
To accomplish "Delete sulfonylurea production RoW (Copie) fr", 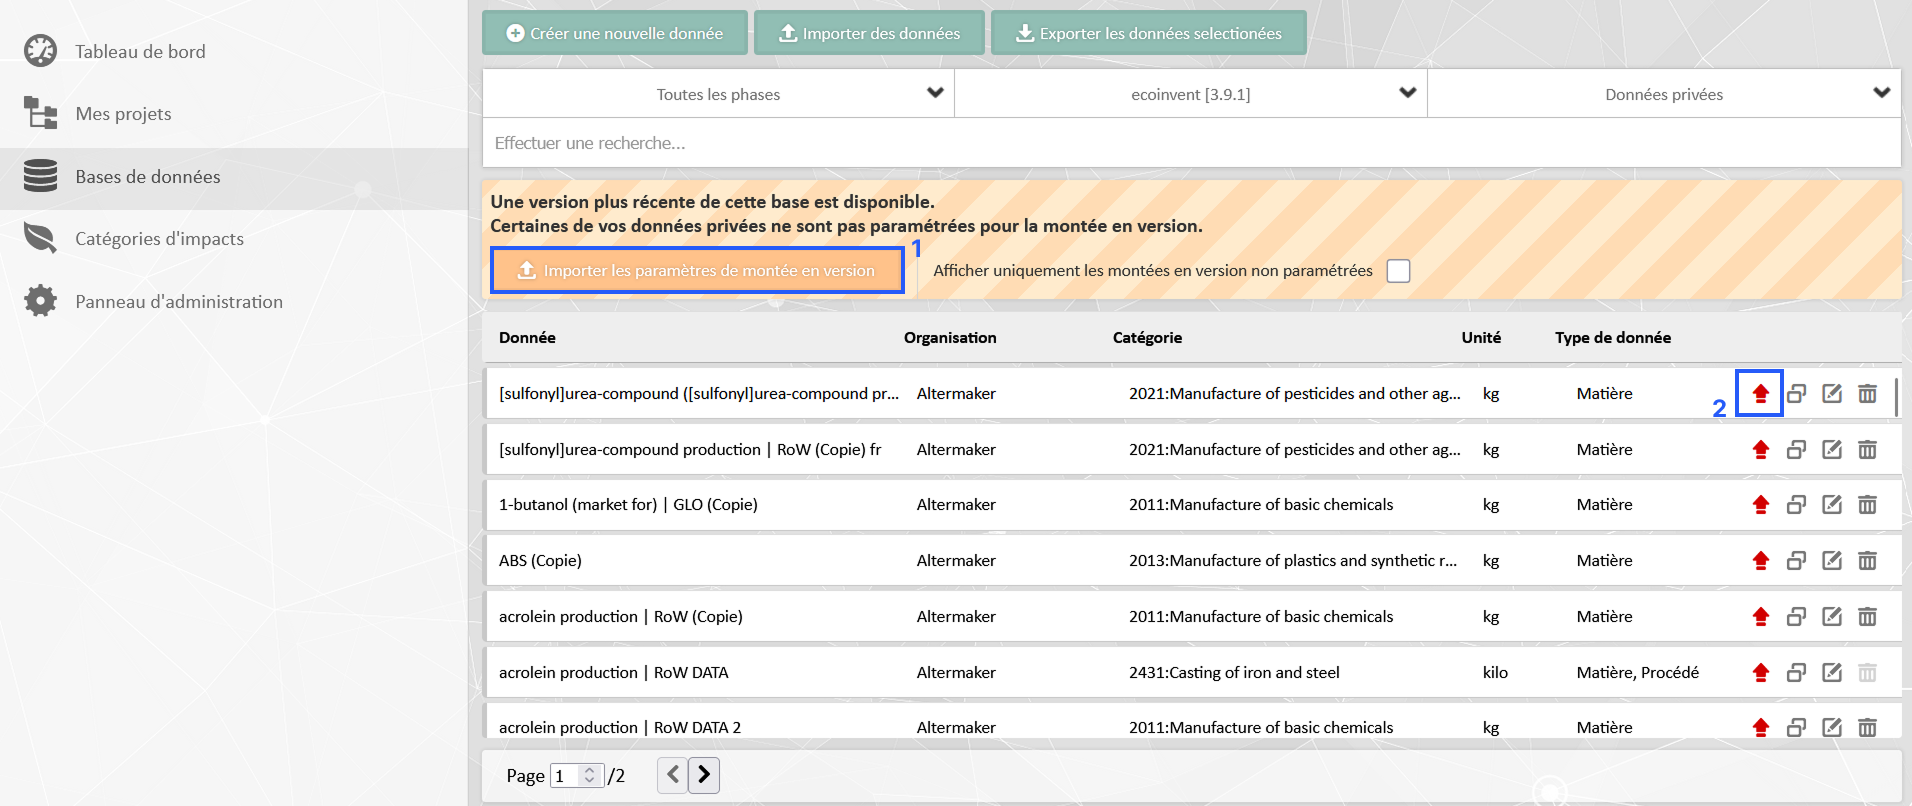I will [x=1867, y=449].
